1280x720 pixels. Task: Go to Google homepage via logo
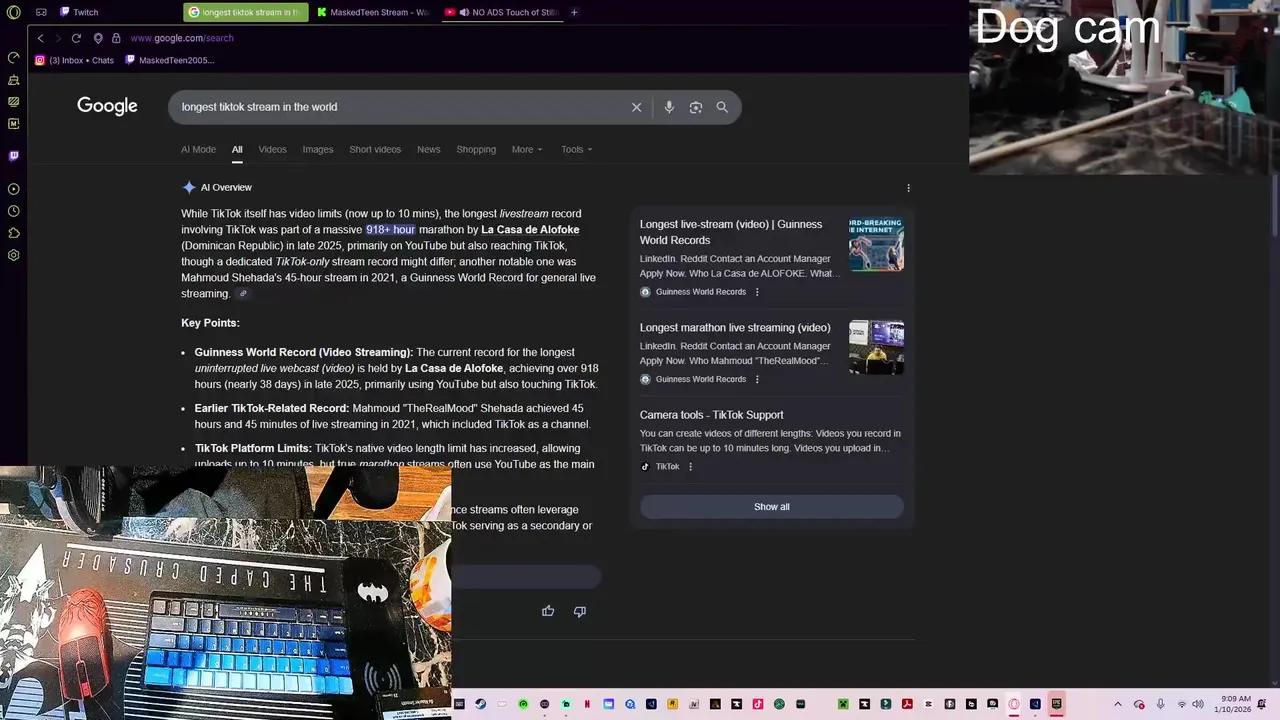107,107
